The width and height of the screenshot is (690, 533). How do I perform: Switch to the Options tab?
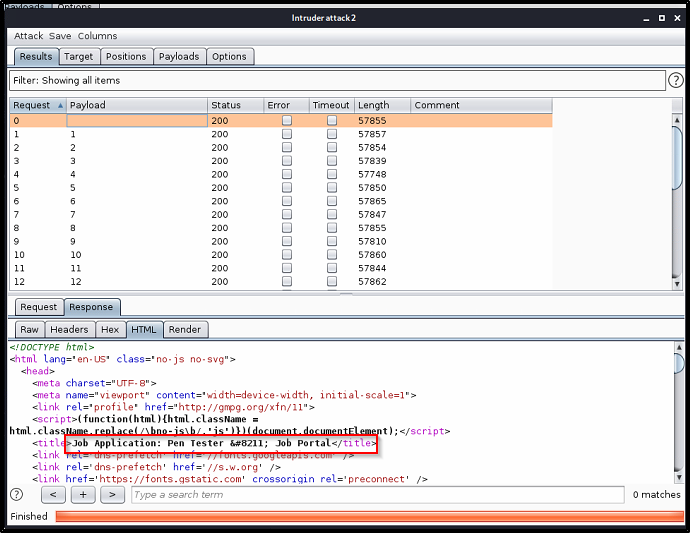pyautogui.click(x=229, y=56)
